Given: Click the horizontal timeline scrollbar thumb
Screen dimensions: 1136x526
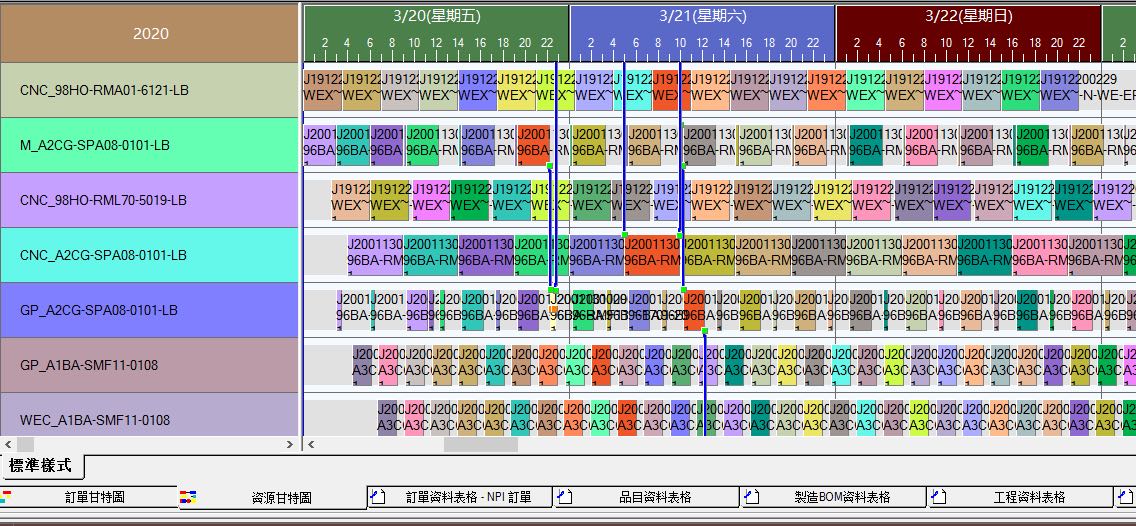Looking at the screenshot, I should point(480,445).
